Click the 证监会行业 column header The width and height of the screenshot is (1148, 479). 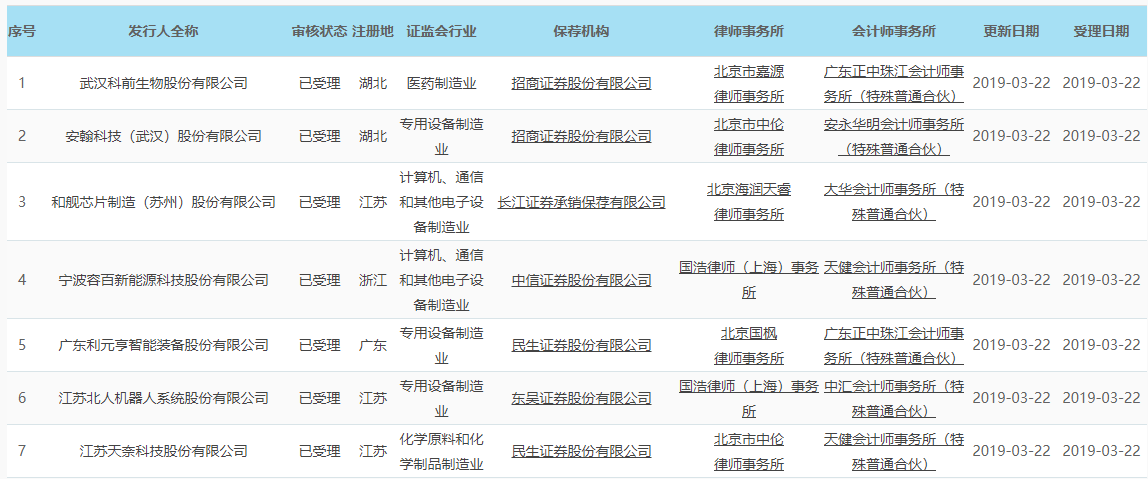tap(441, 31)
